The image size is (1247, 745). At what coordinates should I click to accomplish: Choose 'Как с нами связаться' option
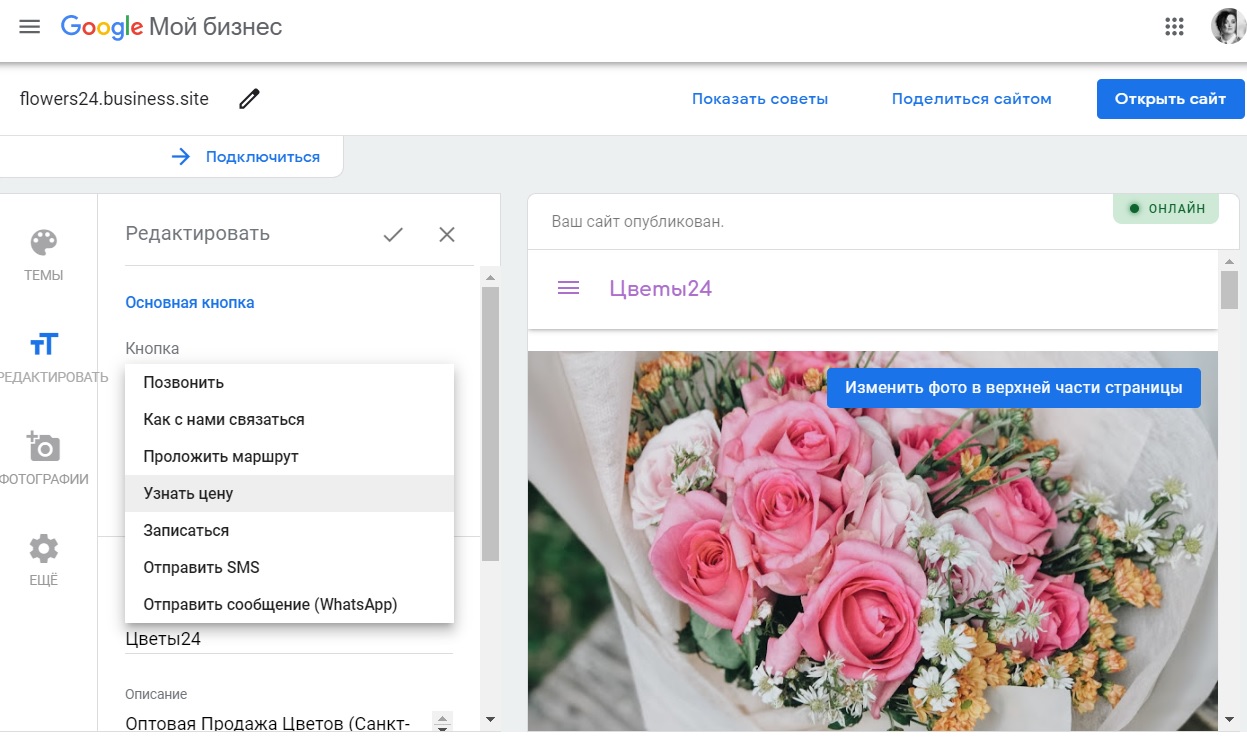point(224,420)
